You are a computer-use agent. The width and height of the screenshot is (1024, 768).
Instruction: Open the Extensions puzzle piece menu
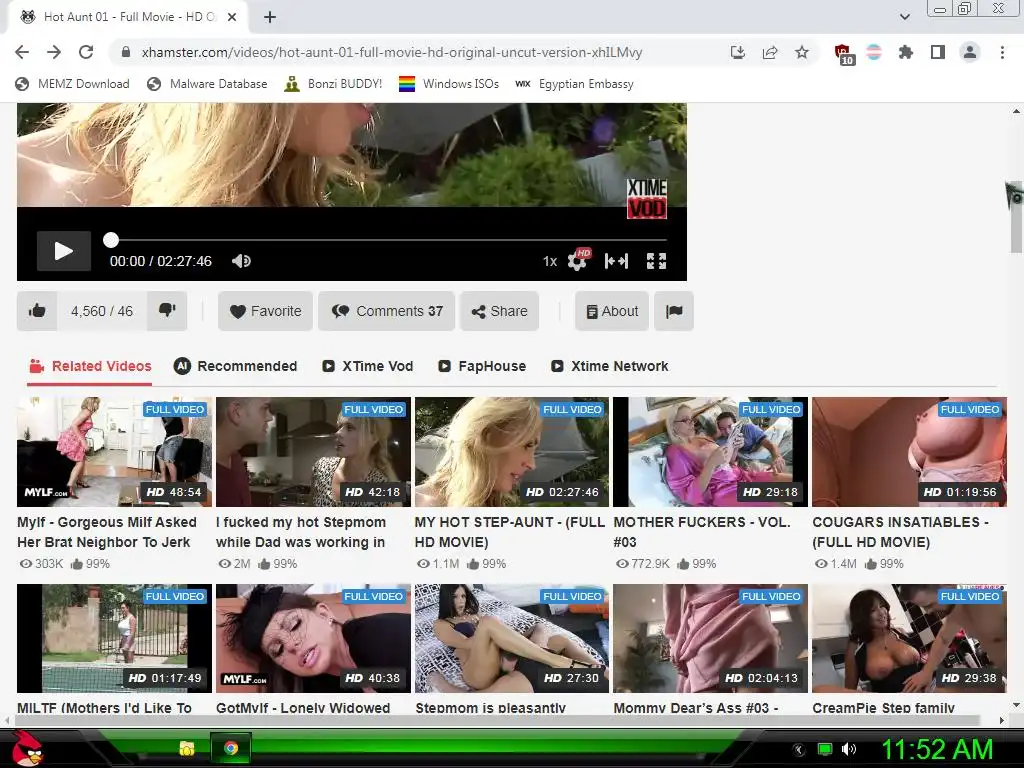pyautogui.click(x=906, y=52)
